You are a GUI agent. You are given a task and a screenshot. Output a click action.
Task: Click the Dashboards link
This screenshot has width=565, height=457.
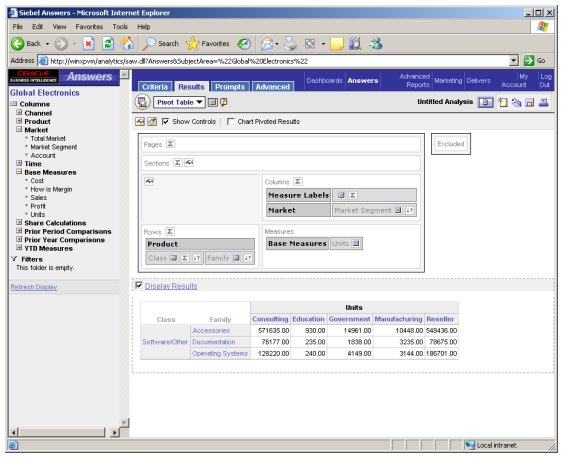(x=324, y=80)
